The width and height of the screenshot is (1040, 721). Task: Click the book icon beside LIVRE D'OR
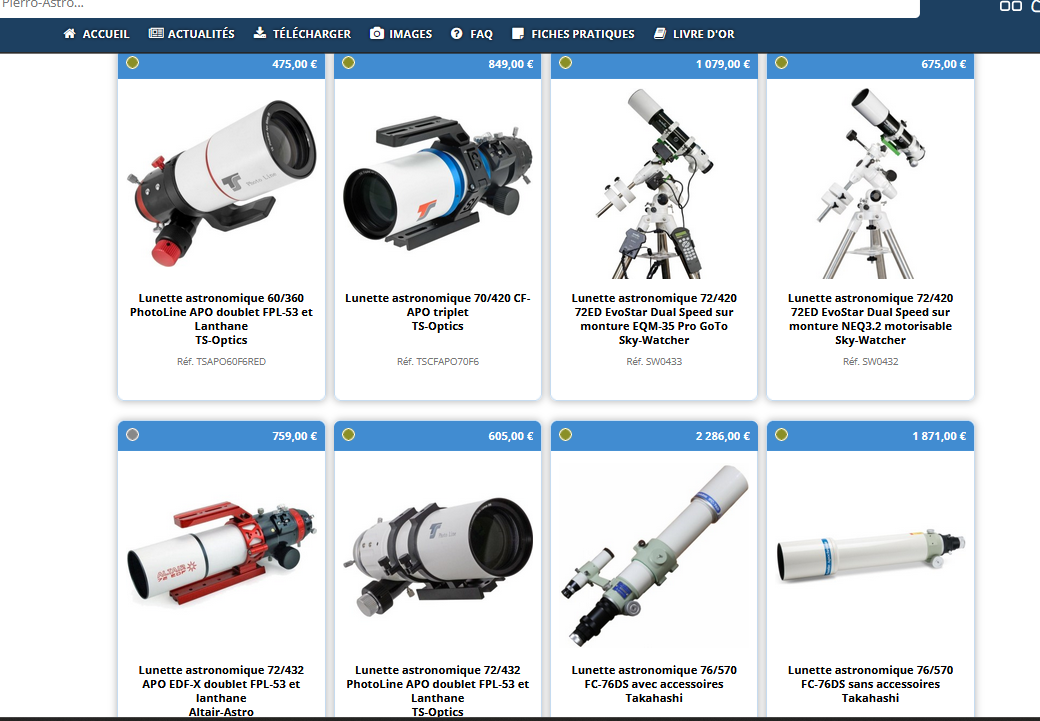pyautogui.click(x=660, y=33)
